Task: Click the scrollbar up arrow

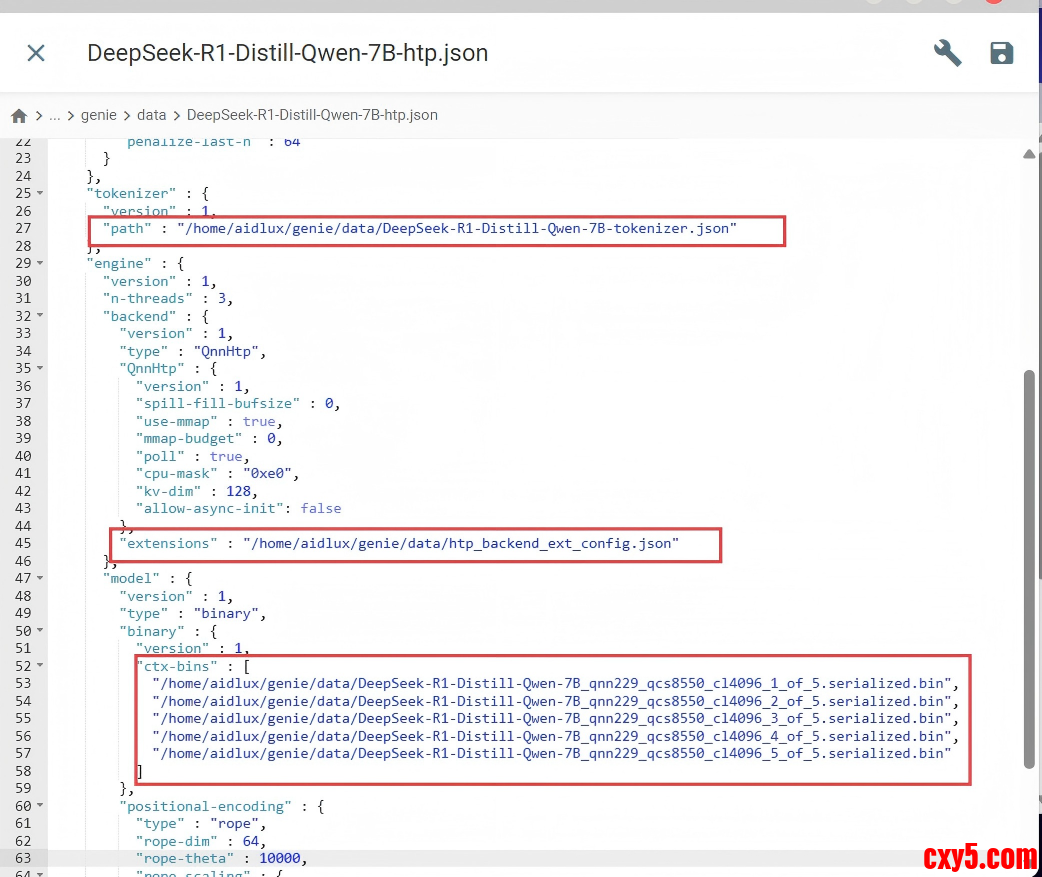Action: coord(1029,154)
